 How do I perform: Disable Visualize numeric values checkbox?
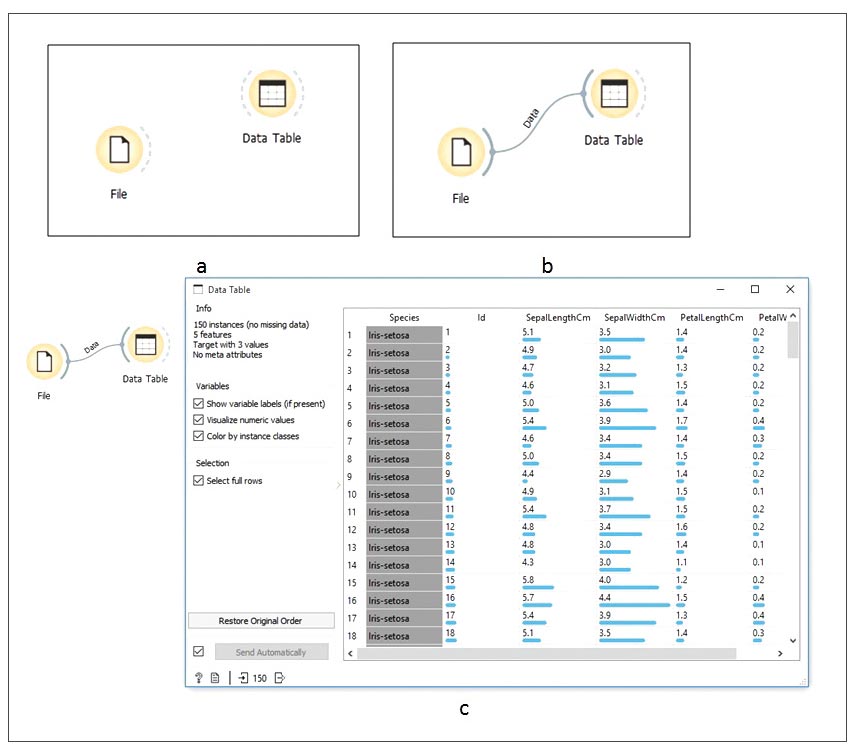tap(198, 420)
